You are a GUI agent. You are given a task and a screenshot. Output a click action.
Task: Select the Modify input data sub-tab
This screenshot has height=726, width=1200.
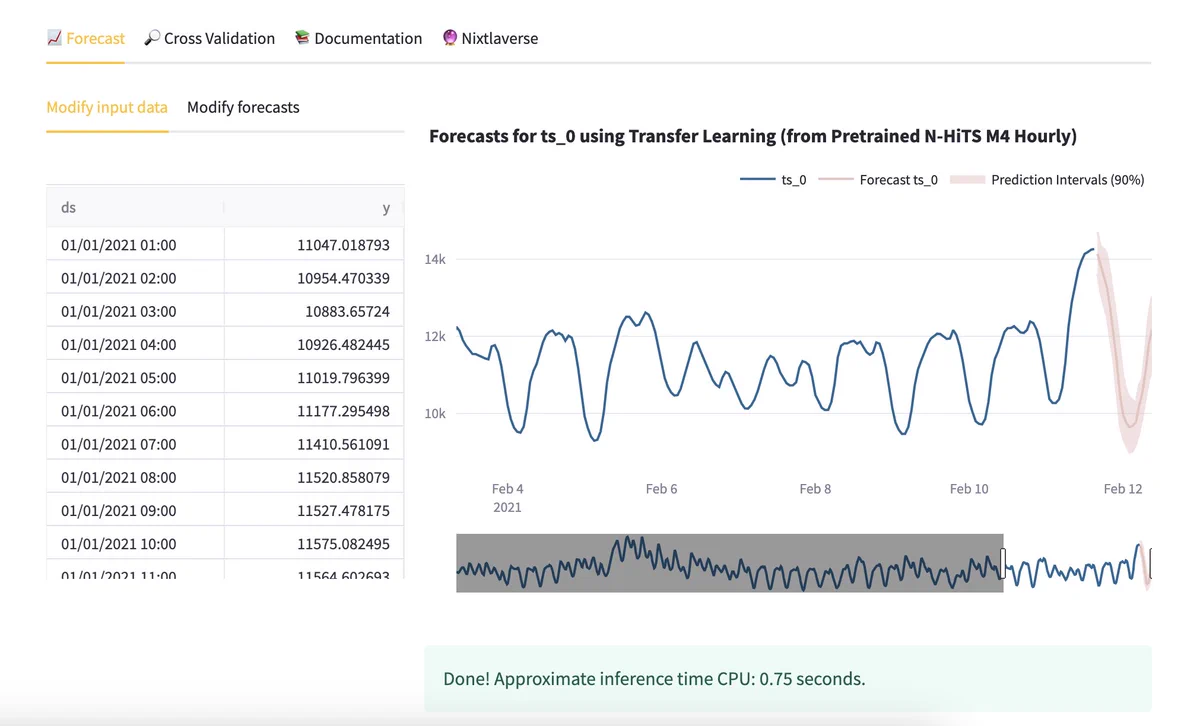[107, 107]
